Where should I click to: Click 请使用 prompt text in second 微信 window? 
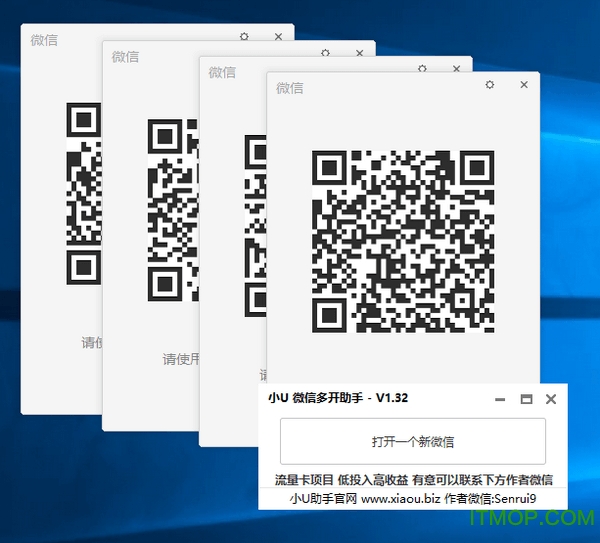[181, 359]
